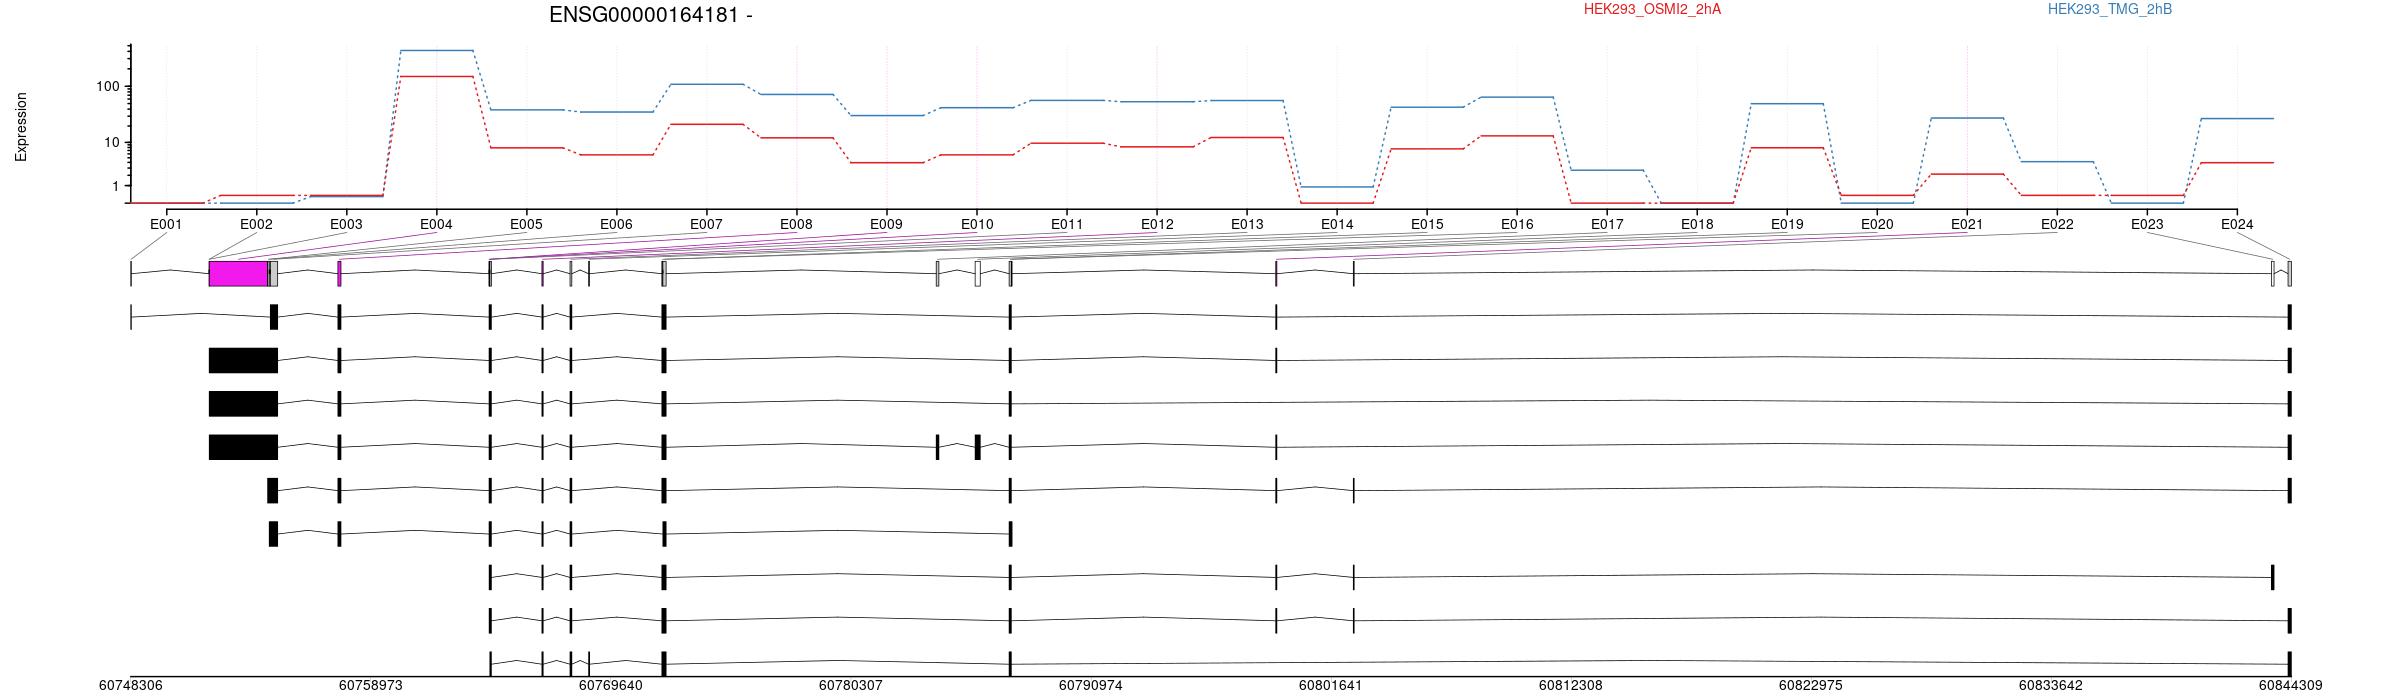Click y-axis tick value 10
This screenshot has width=2400, height=700.
click(x=112, y=143)
